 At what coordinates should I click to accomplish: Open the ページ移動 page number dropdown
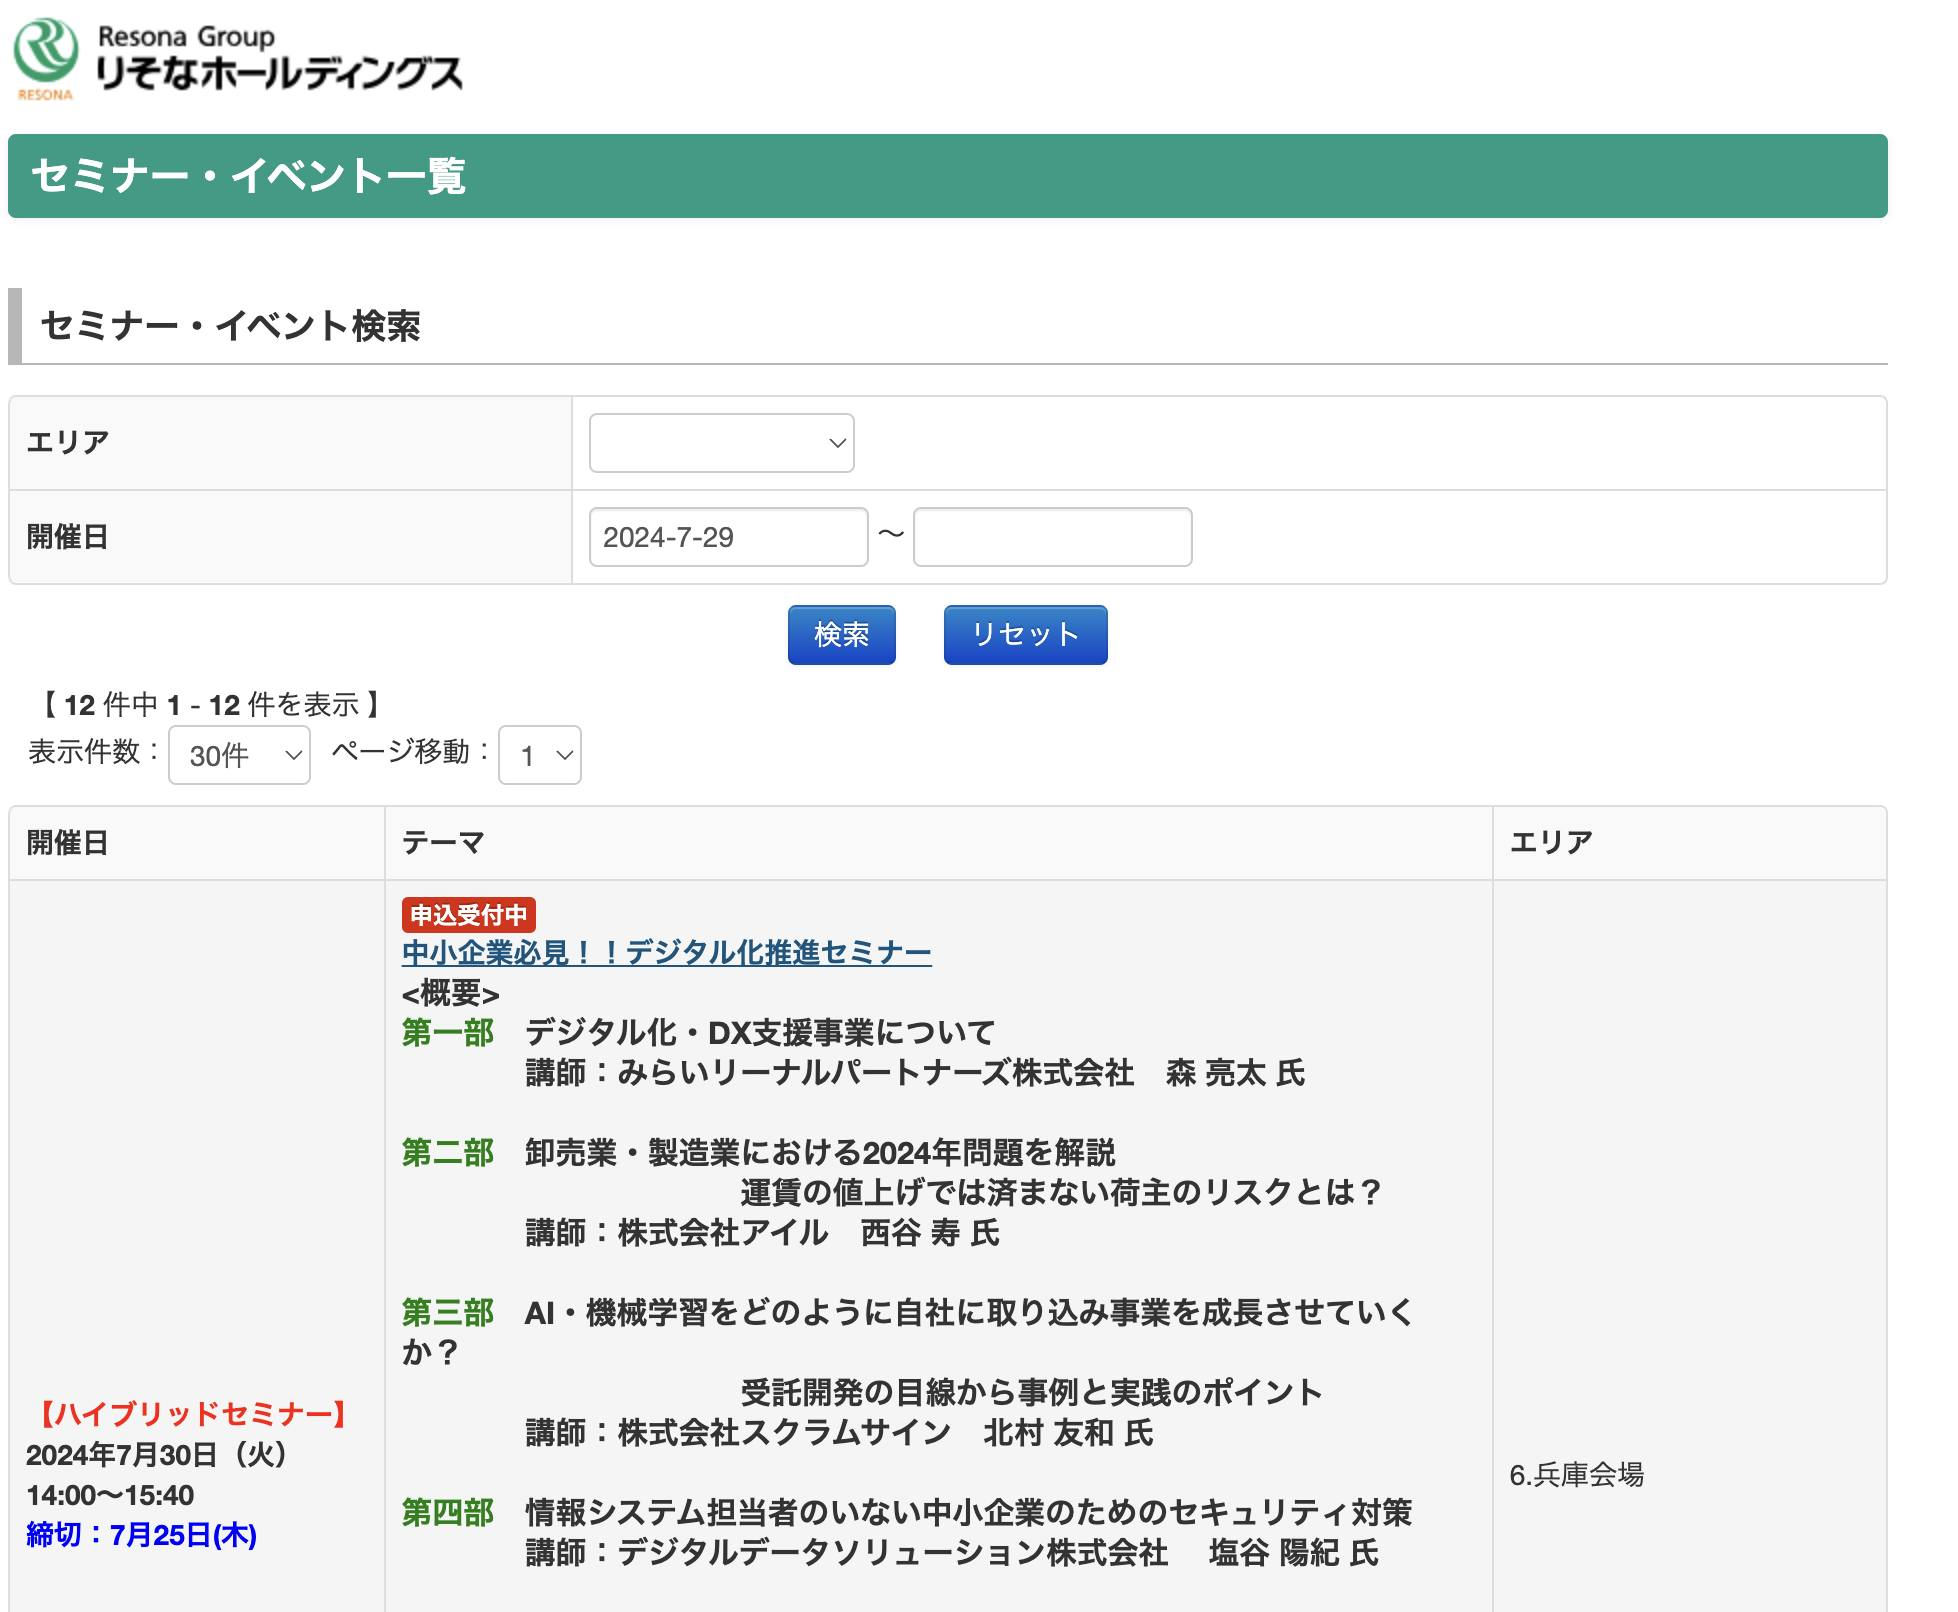540,755
